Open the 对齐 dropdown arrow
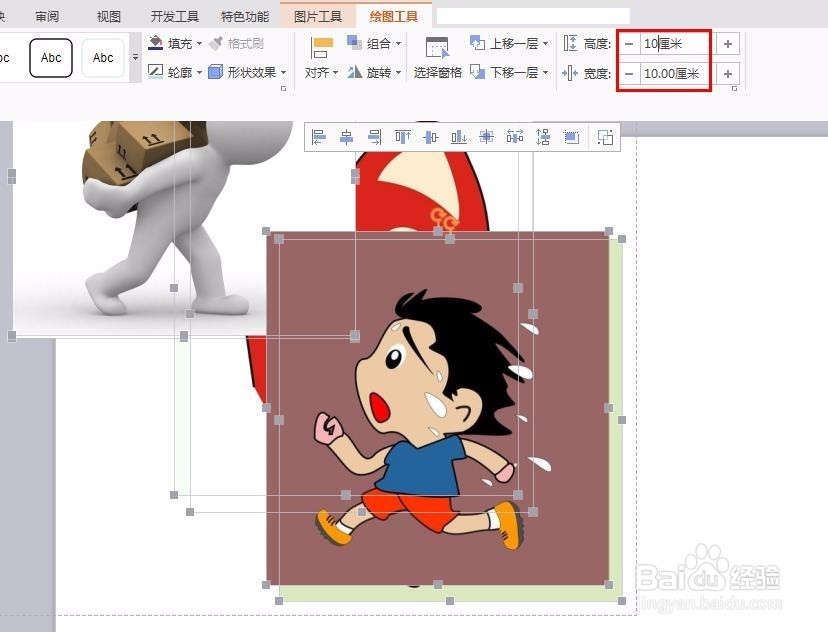 (335, 73)
